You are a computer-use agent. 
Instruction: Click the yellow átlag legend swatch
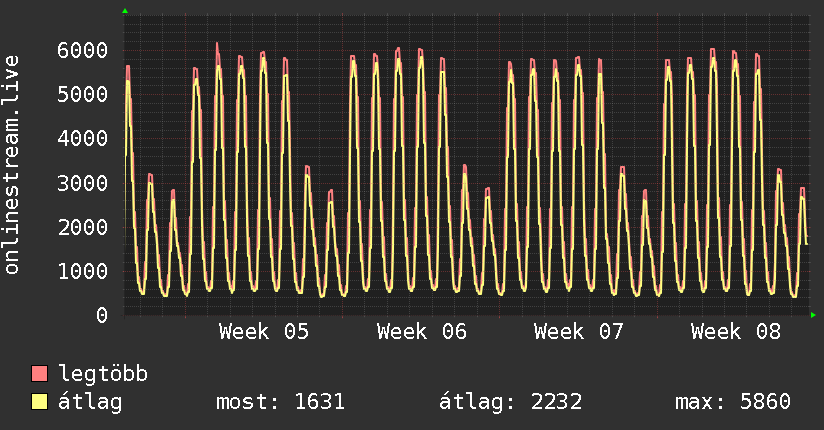click(40, 402)
